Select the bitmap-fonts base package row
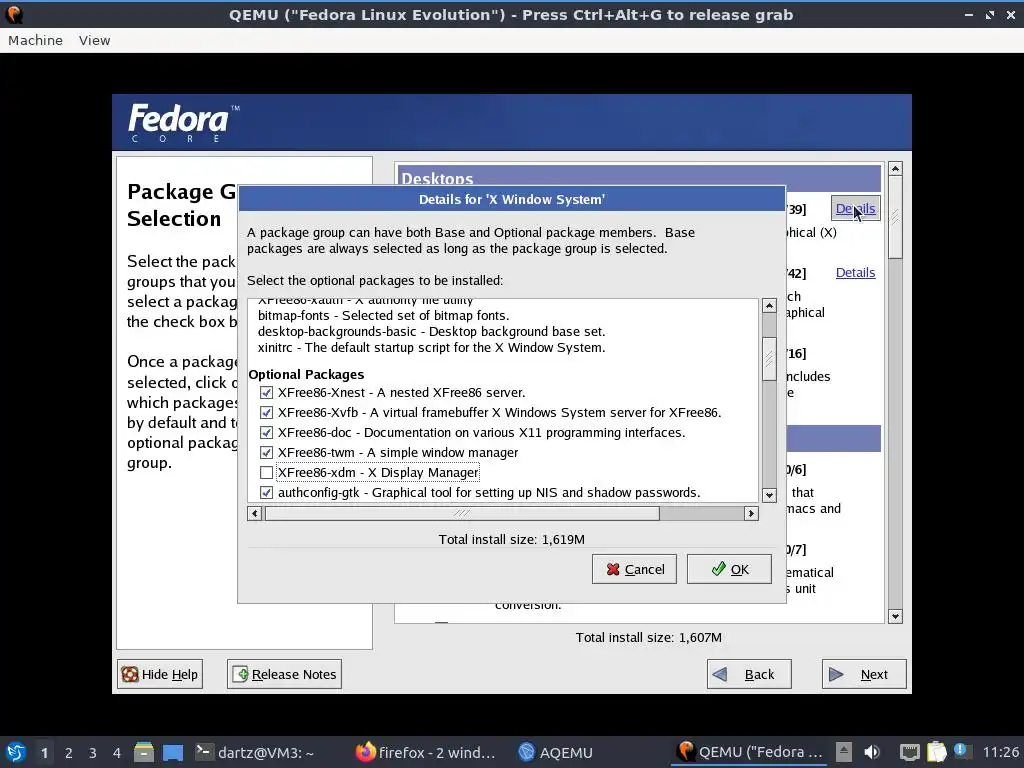Viewport: 1024px width, 768px height. click(x=383, y=315)
